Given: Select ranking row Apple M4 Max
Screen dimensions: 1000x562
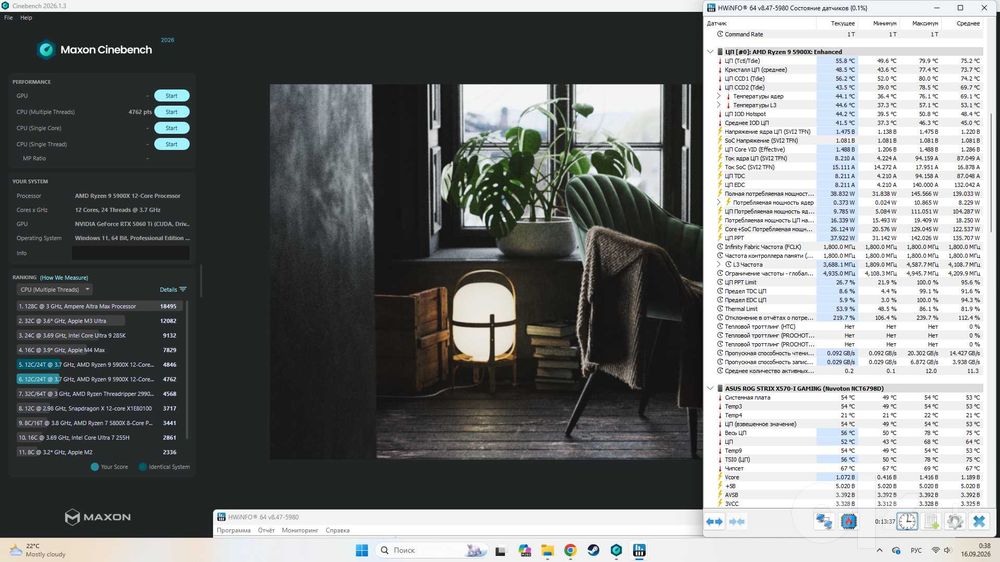Looking at the screenshot, I should tap(99, 350).
